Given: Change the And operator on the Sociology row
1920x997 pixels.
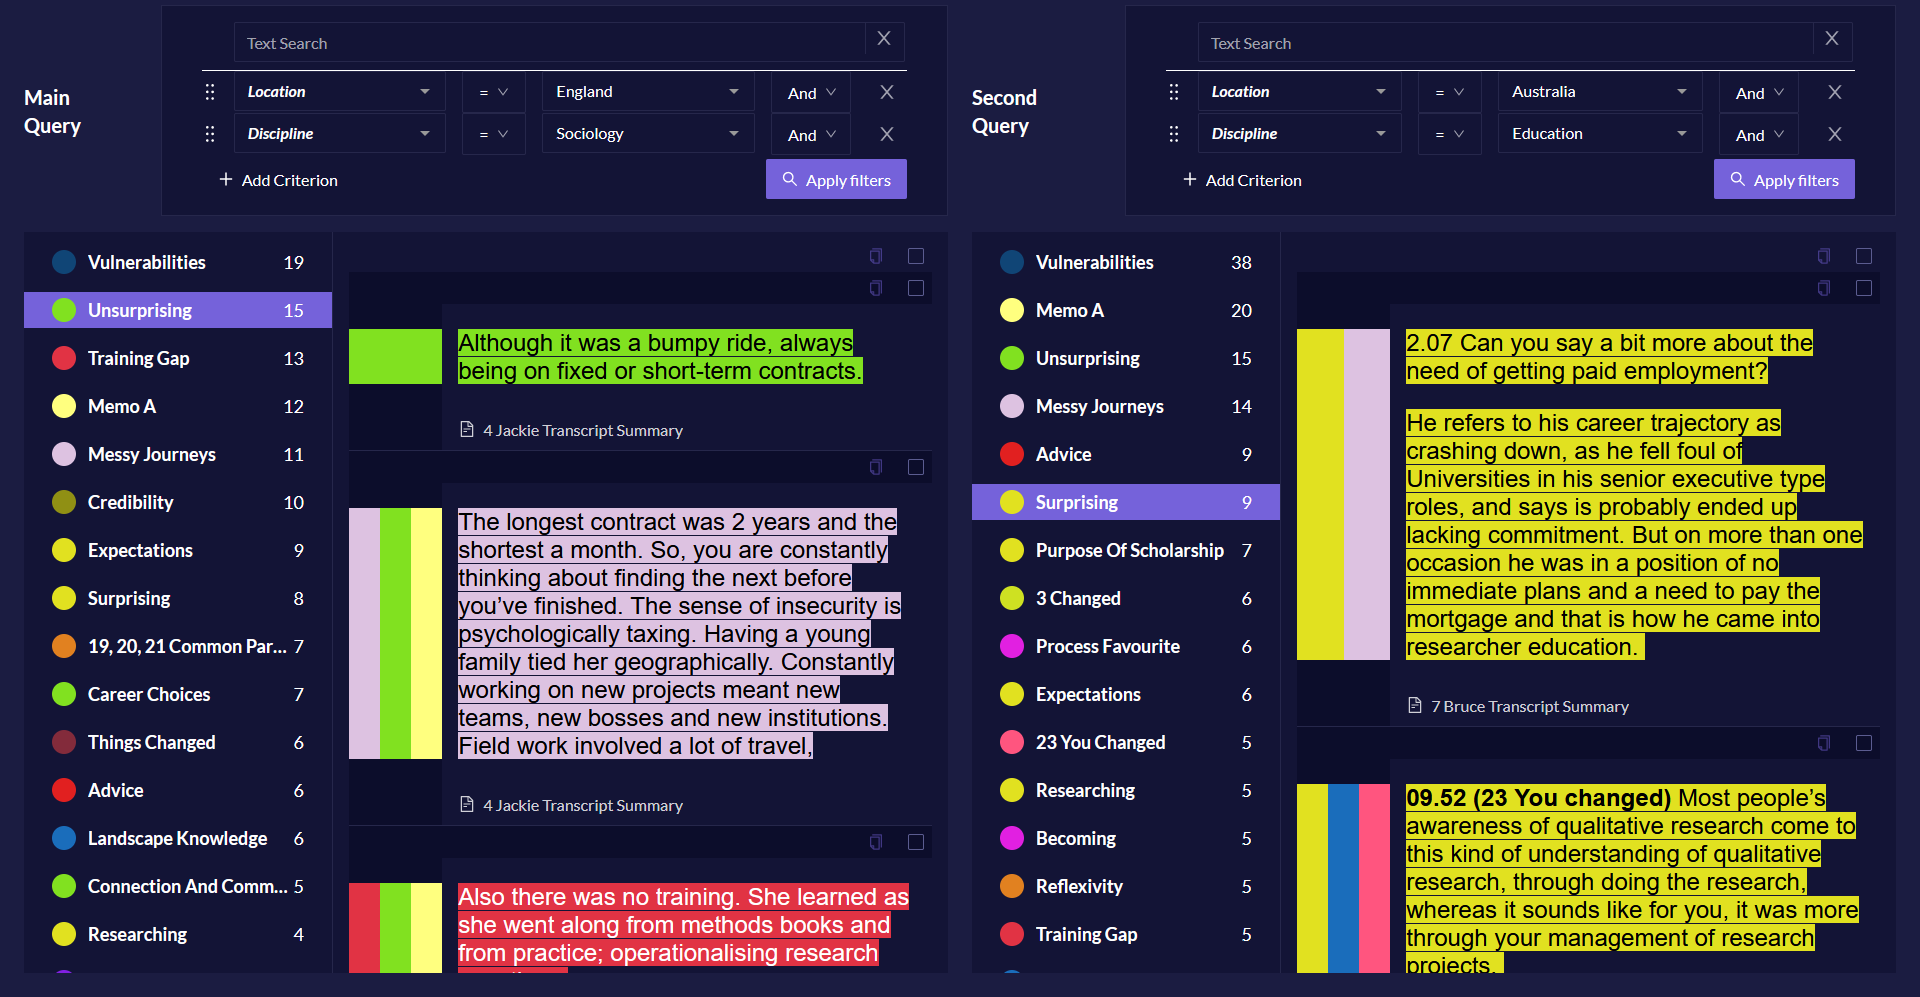Looking at the screenshot, I should (x=810, y=133).
